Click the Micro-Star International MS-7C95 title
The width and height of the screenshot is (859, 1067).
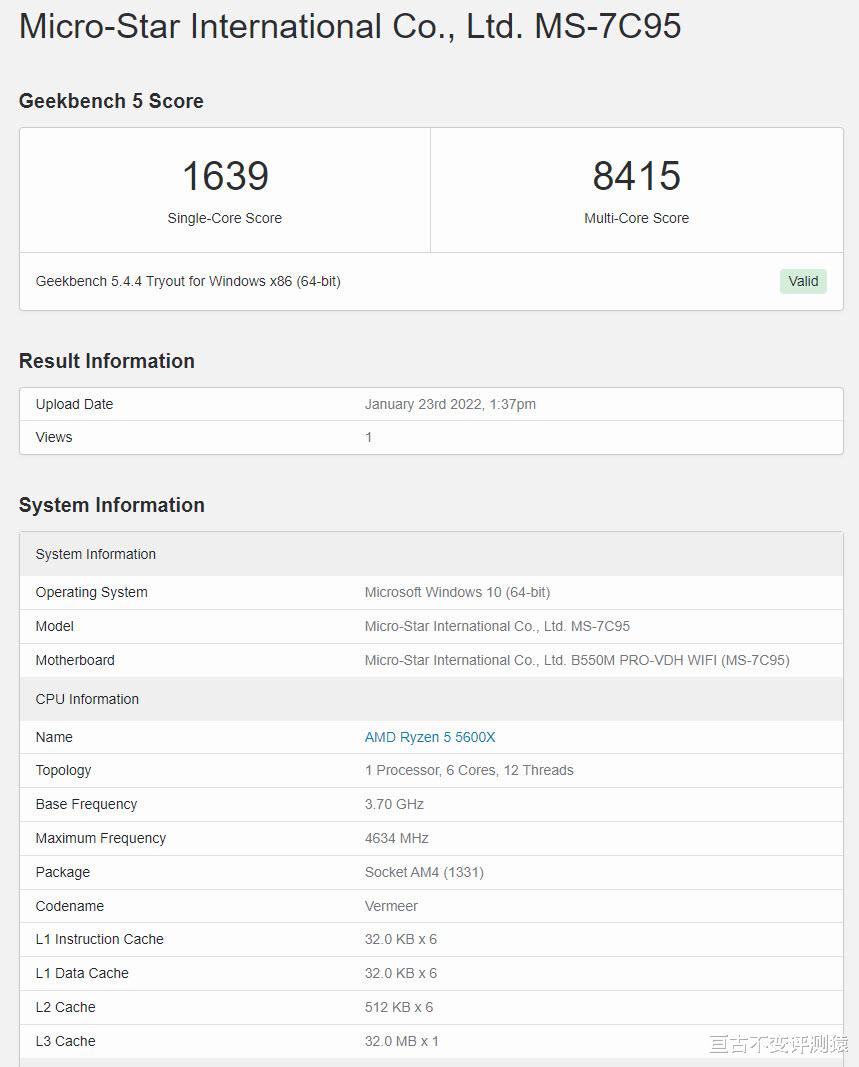[x=349, y=26]
